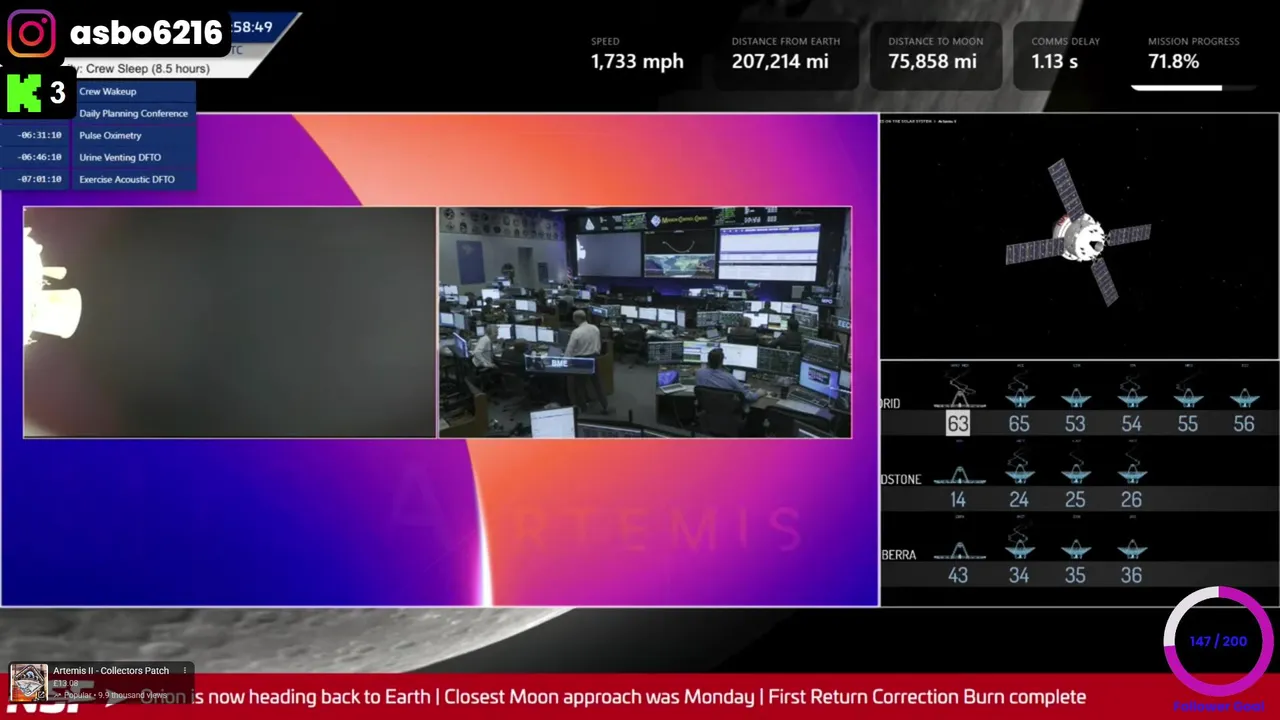
Task: Click the highlighted antenna number 63
Action: [958, 424]
